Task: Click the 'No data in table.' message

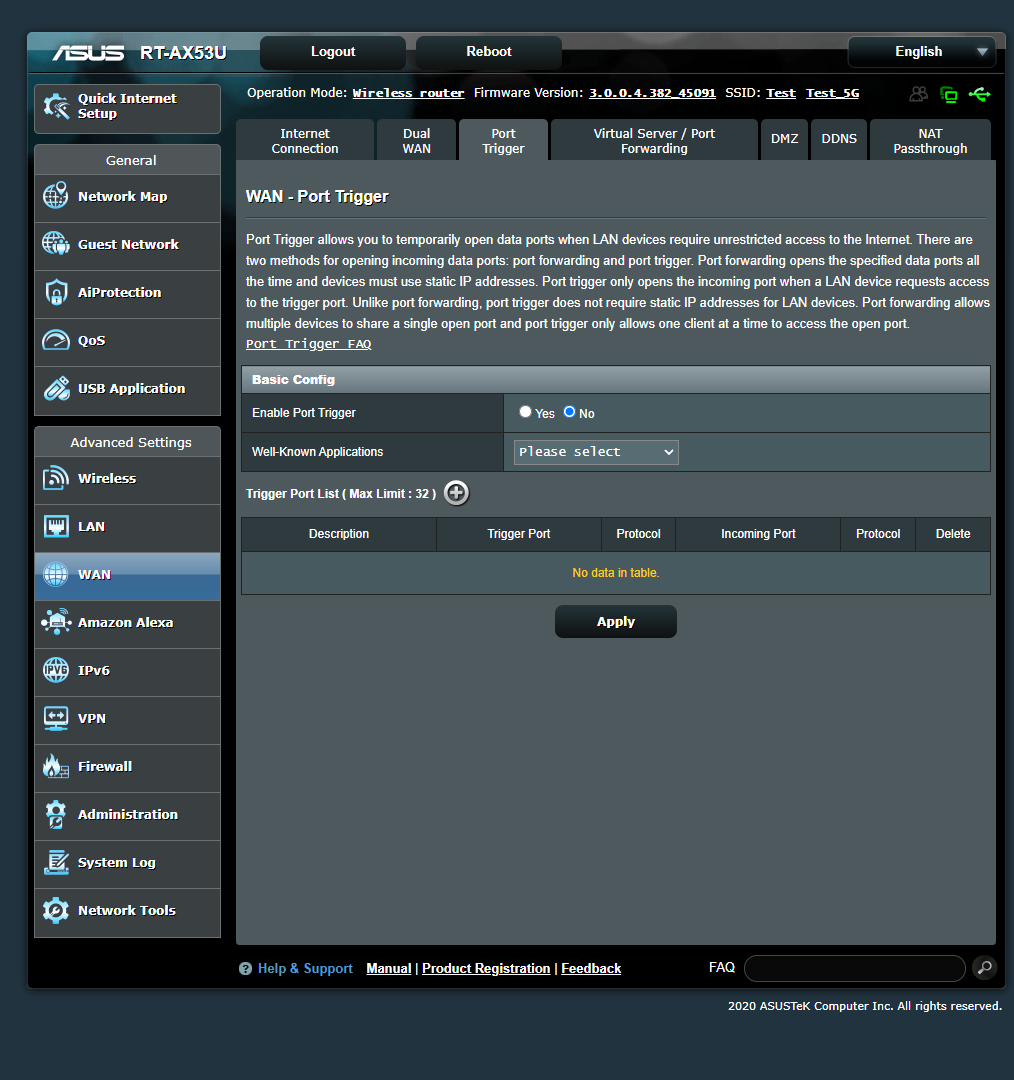Action: pos(615,572)
